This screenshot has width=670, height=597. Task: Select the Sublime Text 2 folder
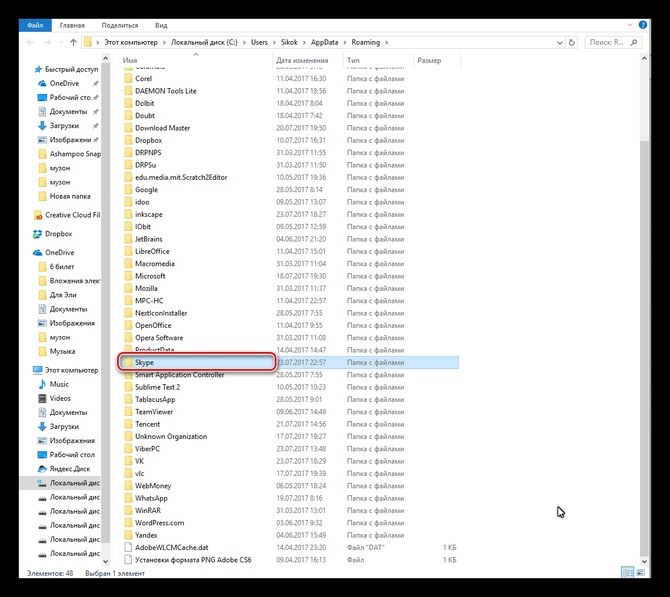click(288, 387)
